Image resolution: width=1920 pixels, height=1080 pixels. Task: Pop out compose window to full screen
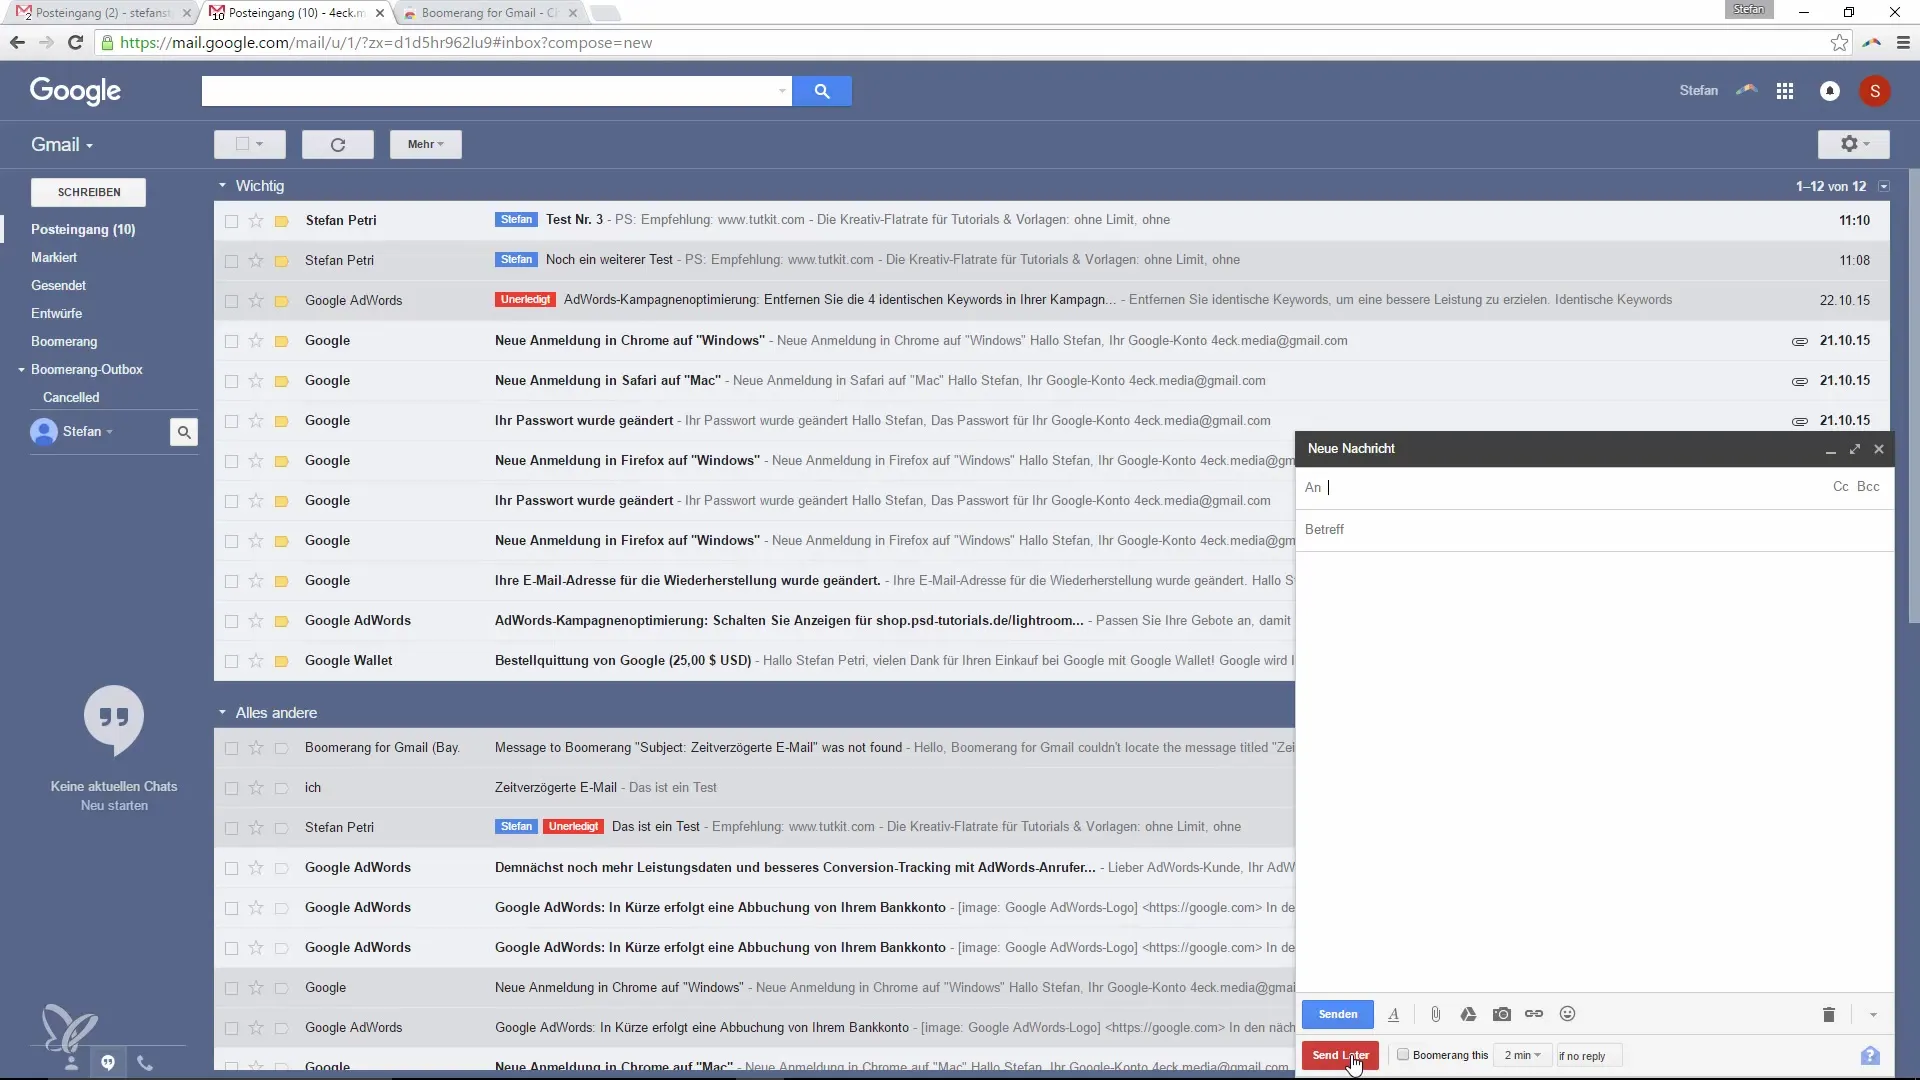[1855, 449]
